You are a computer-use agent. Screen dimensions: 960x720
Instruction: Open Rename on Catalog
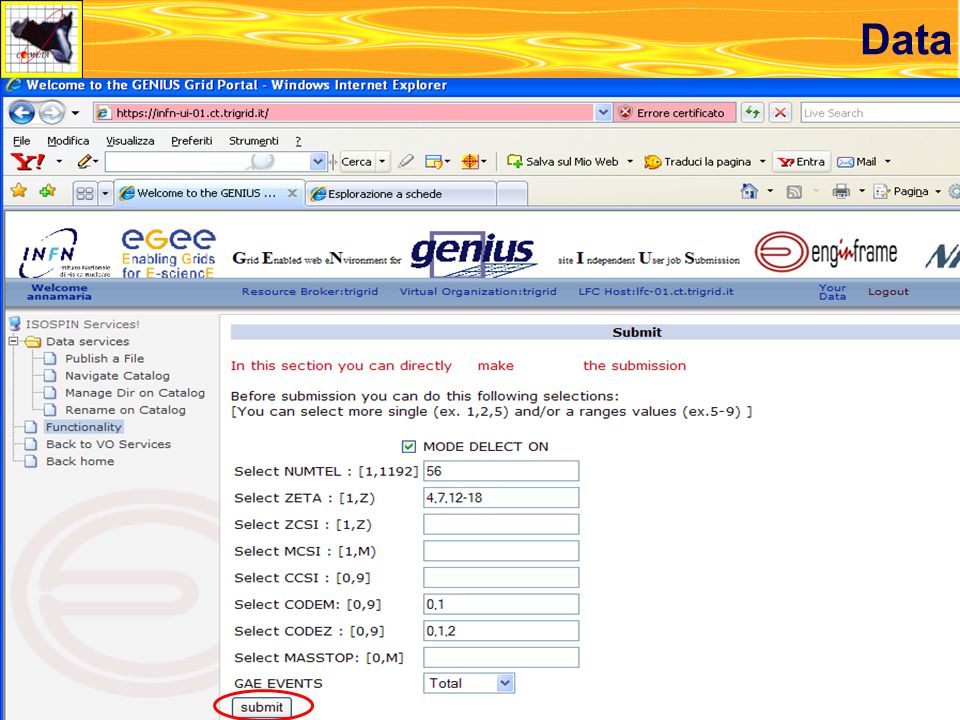(x=126, y=410)
